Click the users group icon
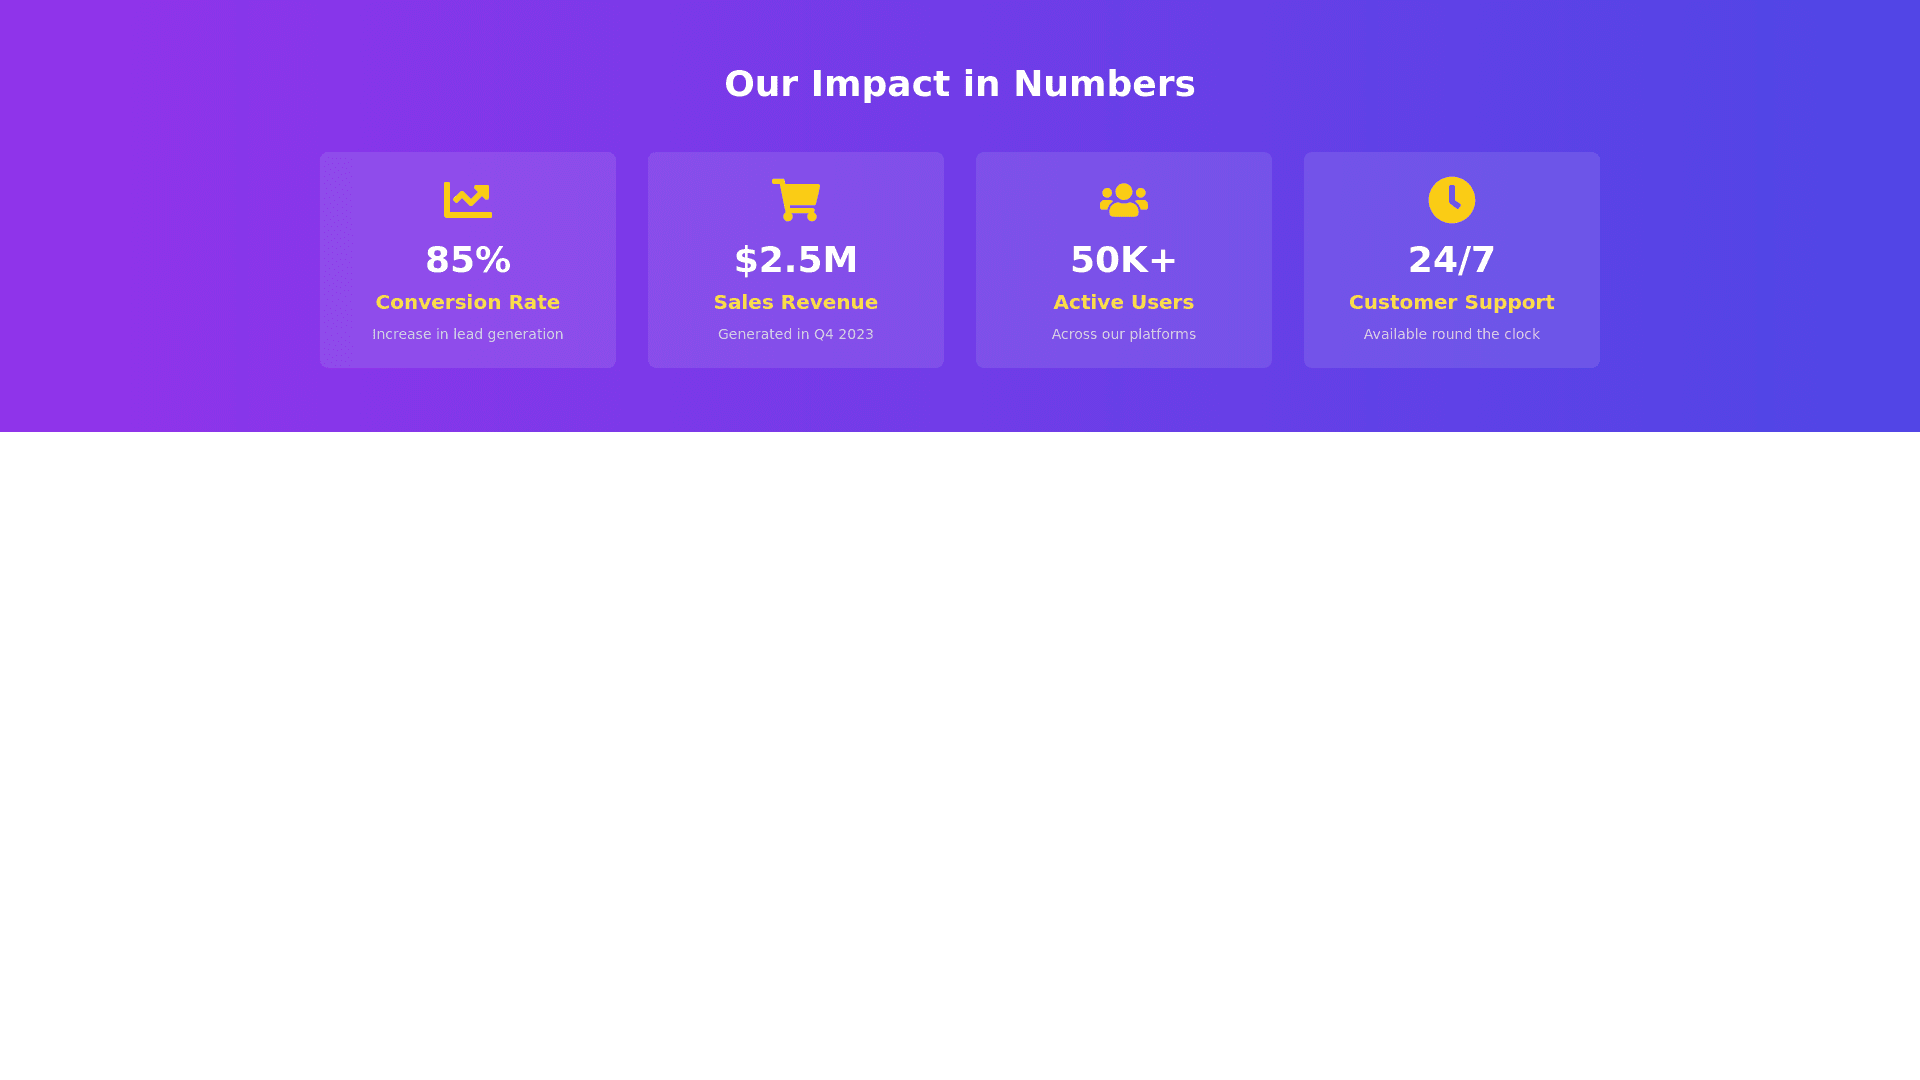This screenshot has width=1920, height=1080. tap(1123, 200)
